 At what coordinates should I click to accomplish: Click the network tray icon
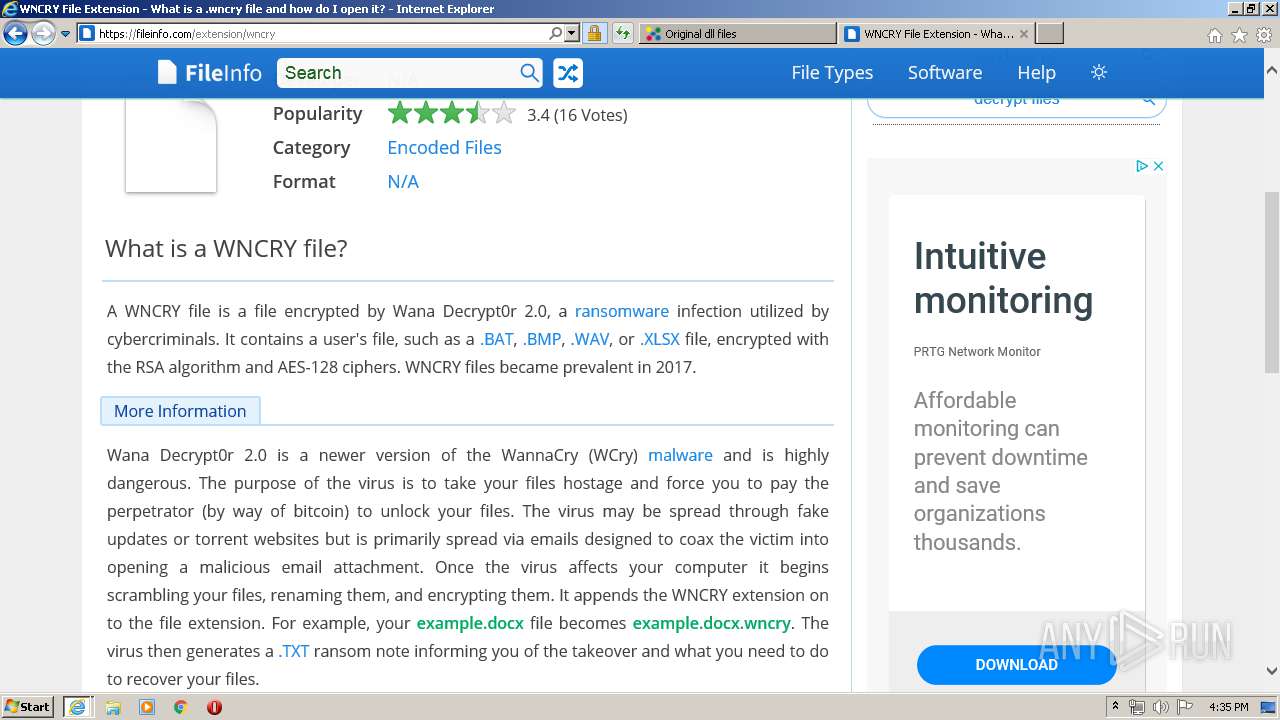coord(1137,707)
